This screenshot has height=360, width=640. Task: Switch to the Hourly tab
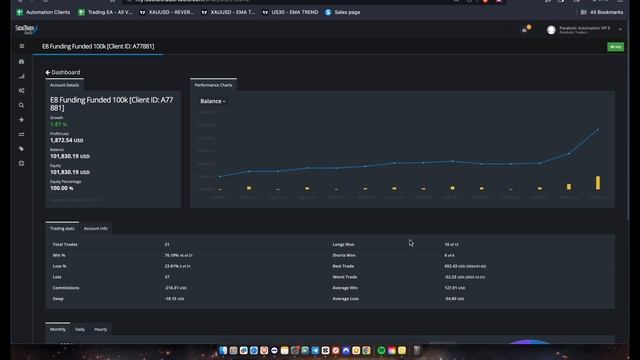point(100,329)
